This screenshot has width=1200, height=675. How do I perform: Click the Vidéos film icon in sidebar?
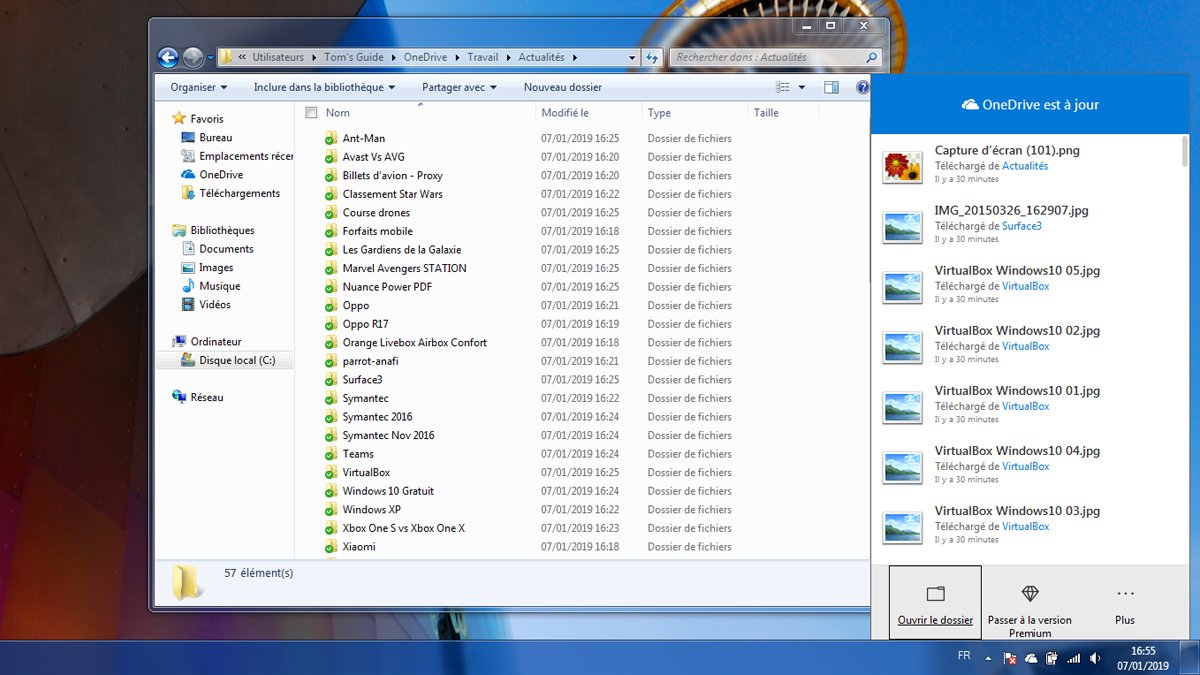(188, 305)
